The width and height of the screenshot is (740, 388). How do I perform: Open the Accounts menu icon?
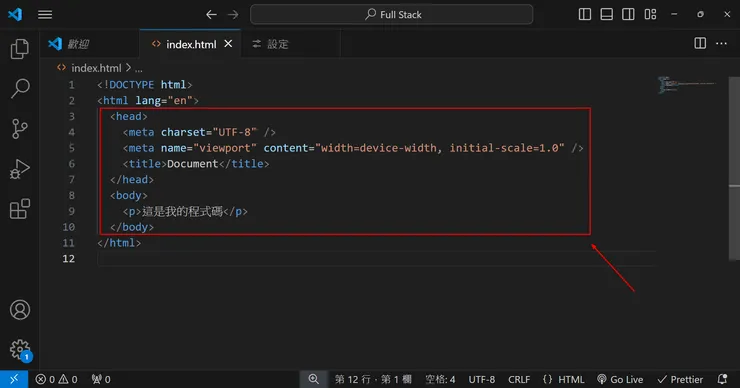pyautogui.click(x=20, y=310)
